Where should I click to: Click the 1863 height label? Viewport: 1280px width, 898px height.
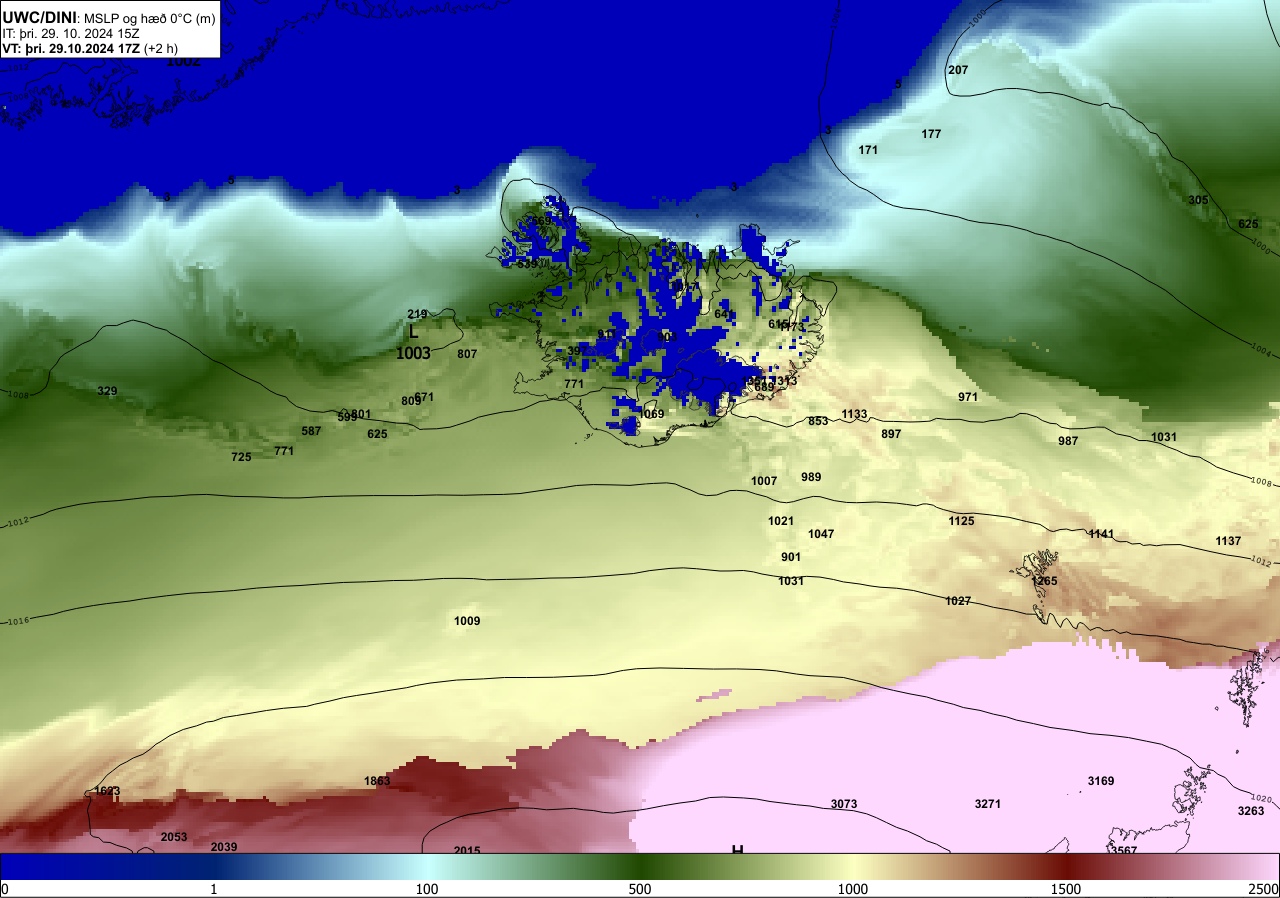[x=377, y=781]
